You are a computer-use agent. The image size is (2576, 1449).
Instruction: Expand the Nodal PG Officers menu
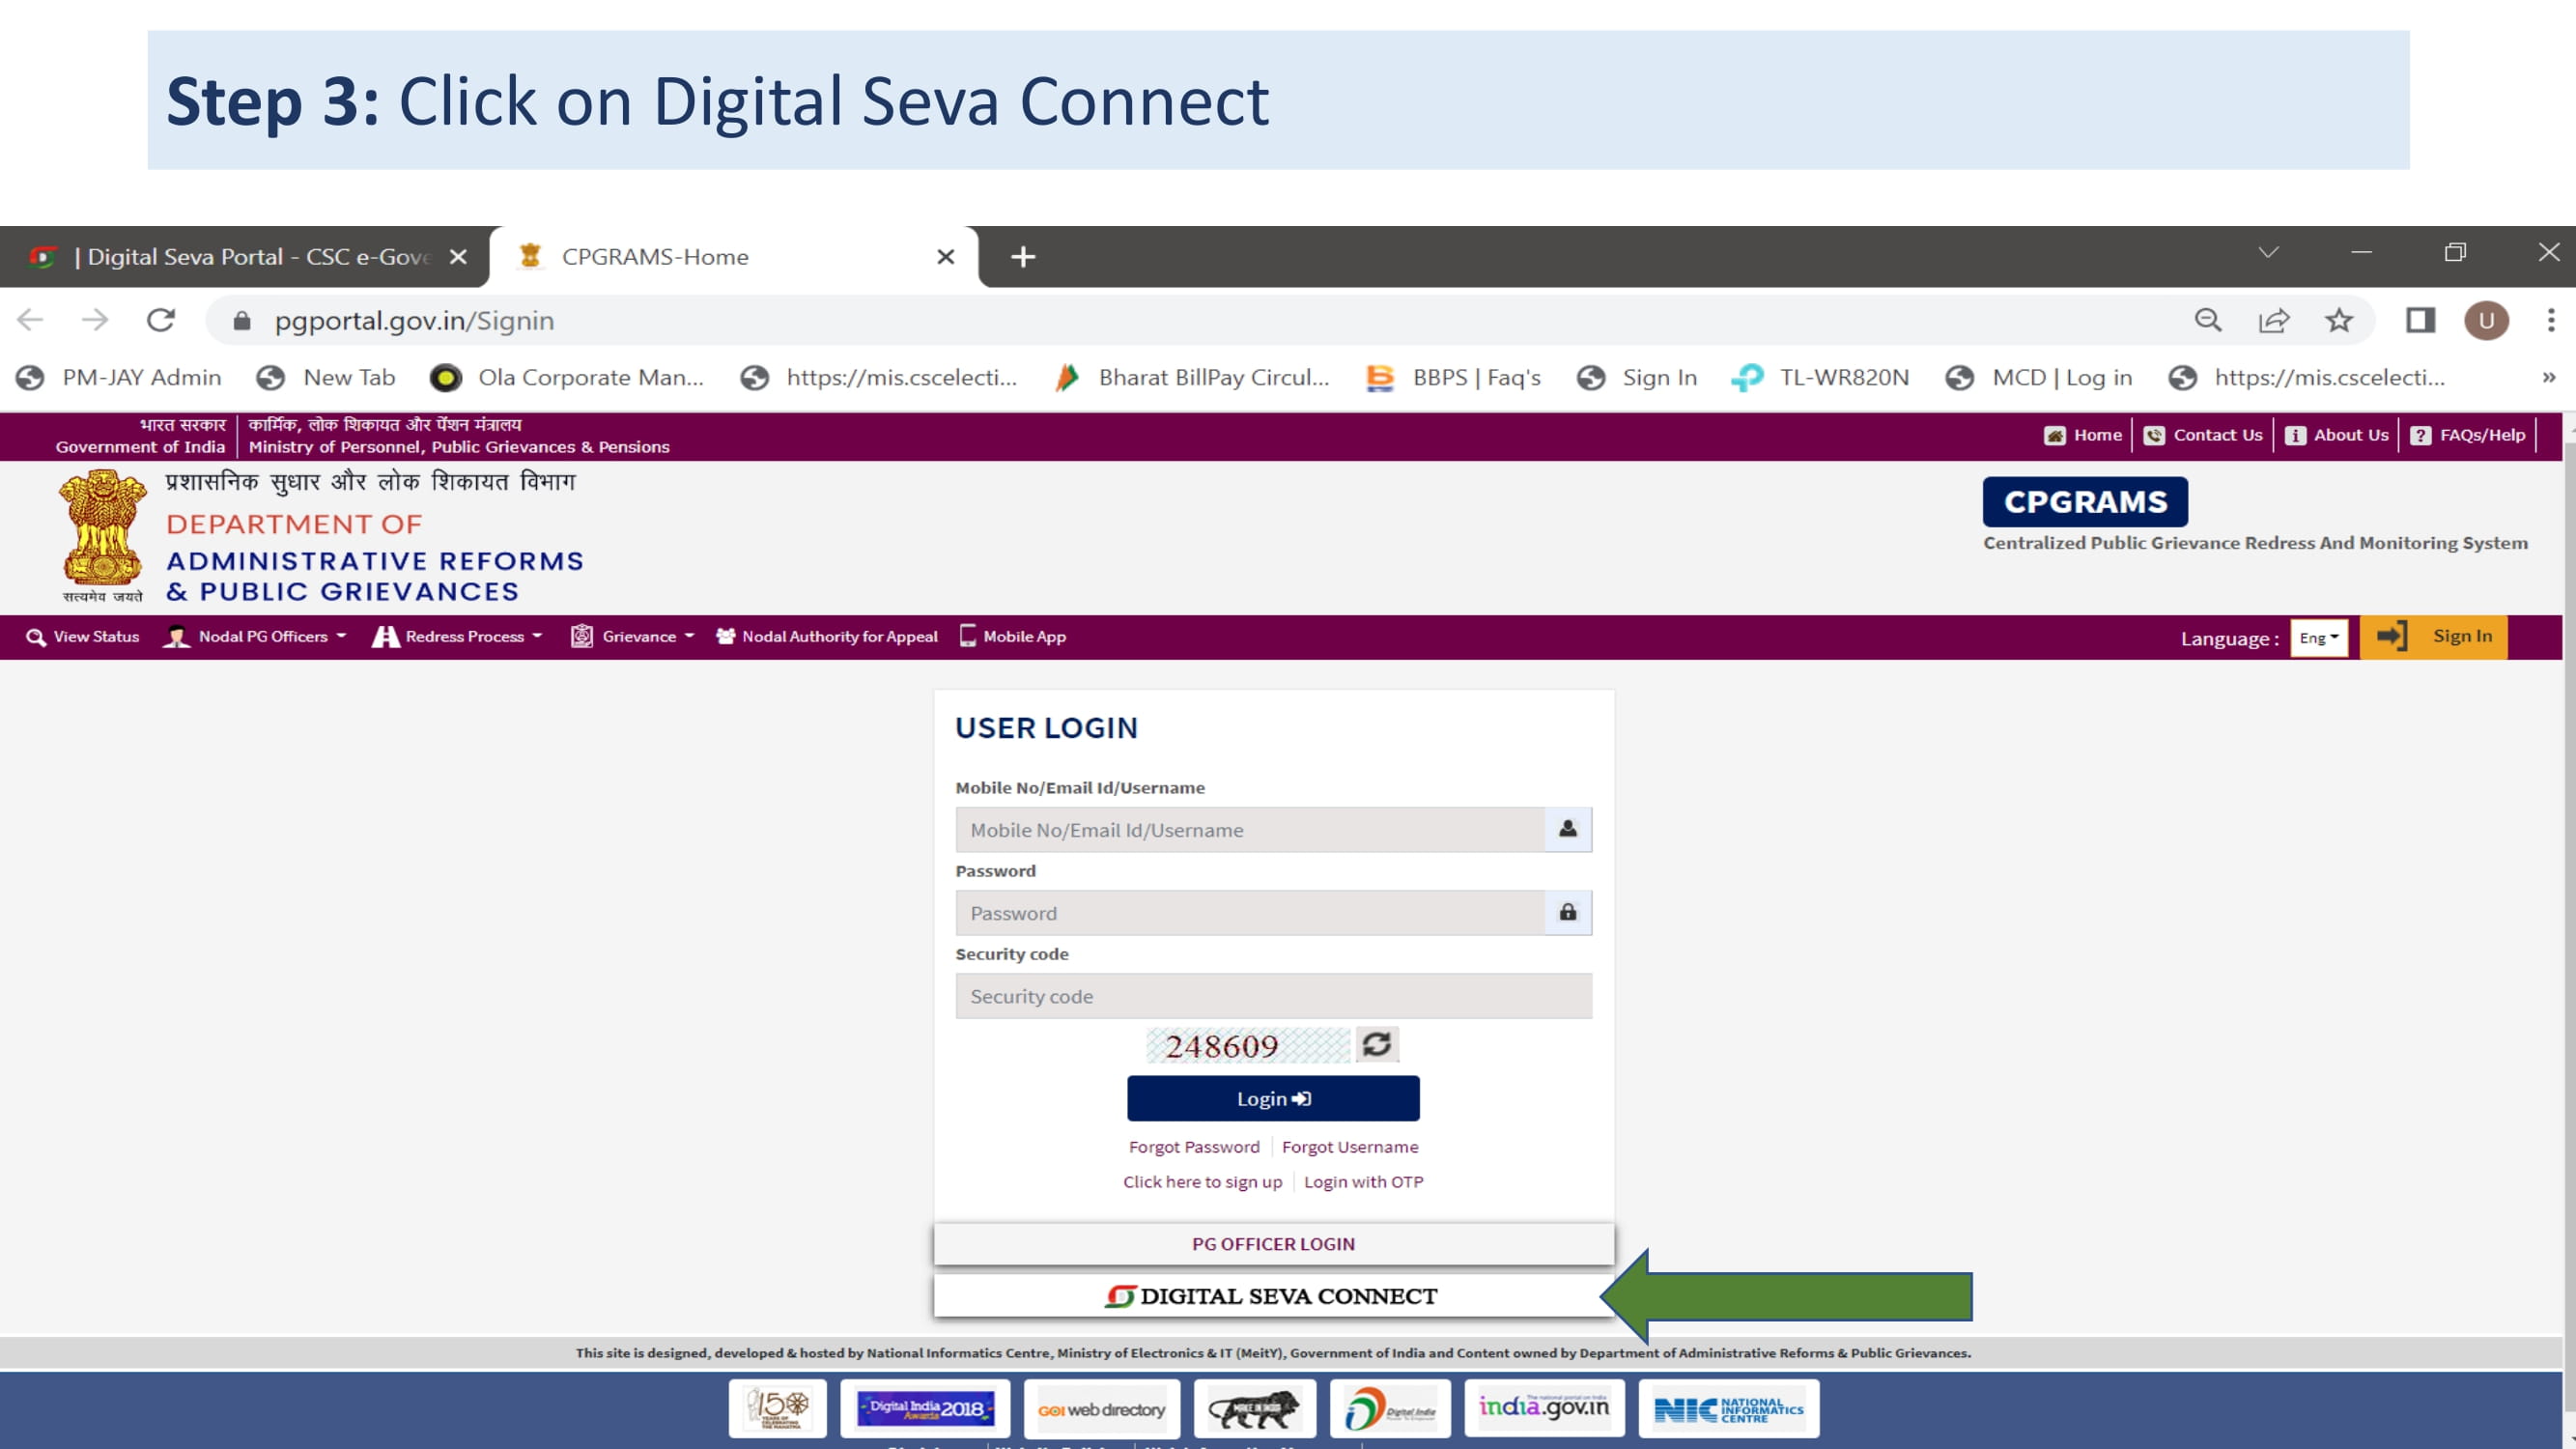[255, 636]
